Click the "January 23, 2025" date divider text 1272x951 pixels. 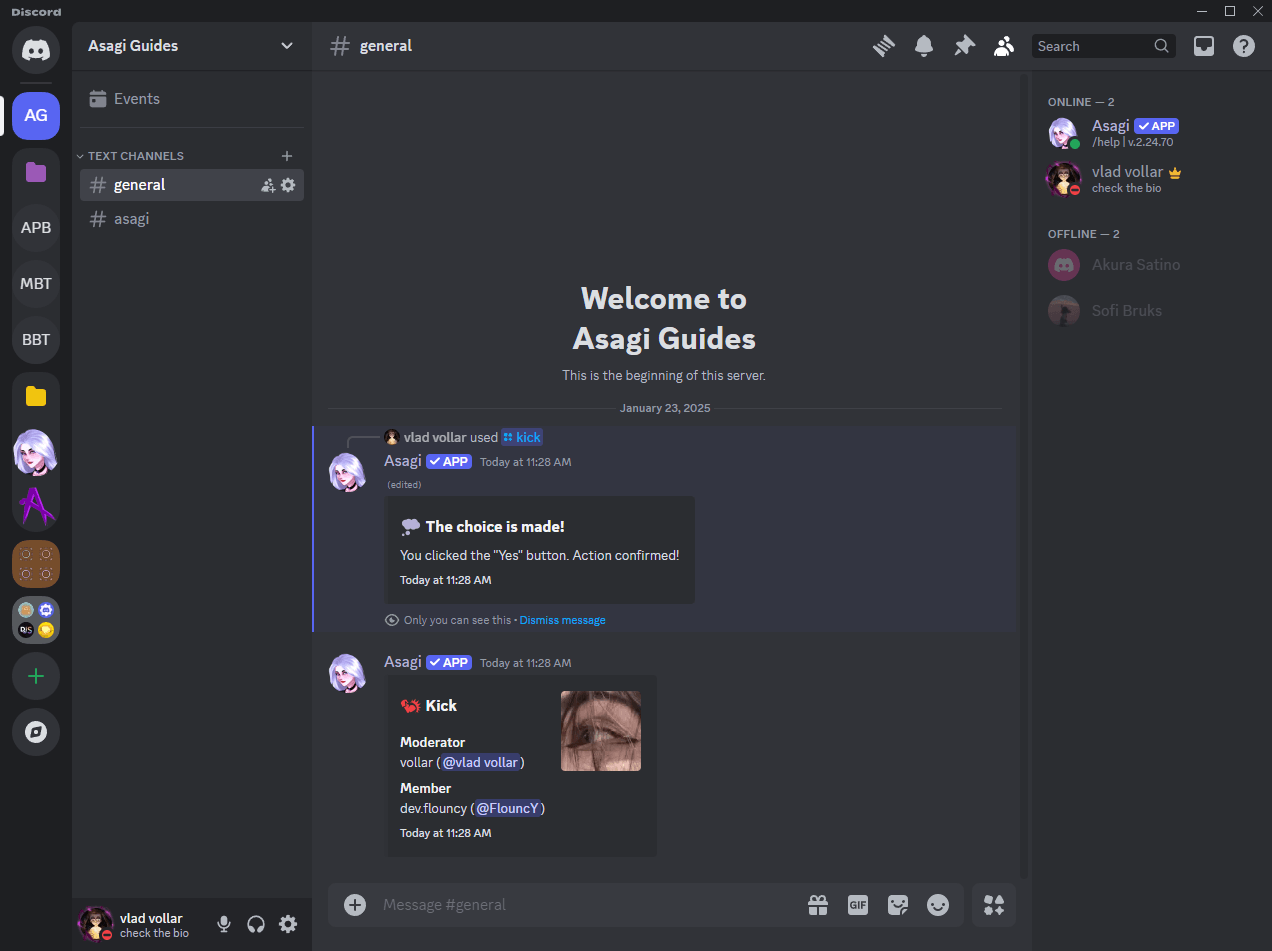665,408
